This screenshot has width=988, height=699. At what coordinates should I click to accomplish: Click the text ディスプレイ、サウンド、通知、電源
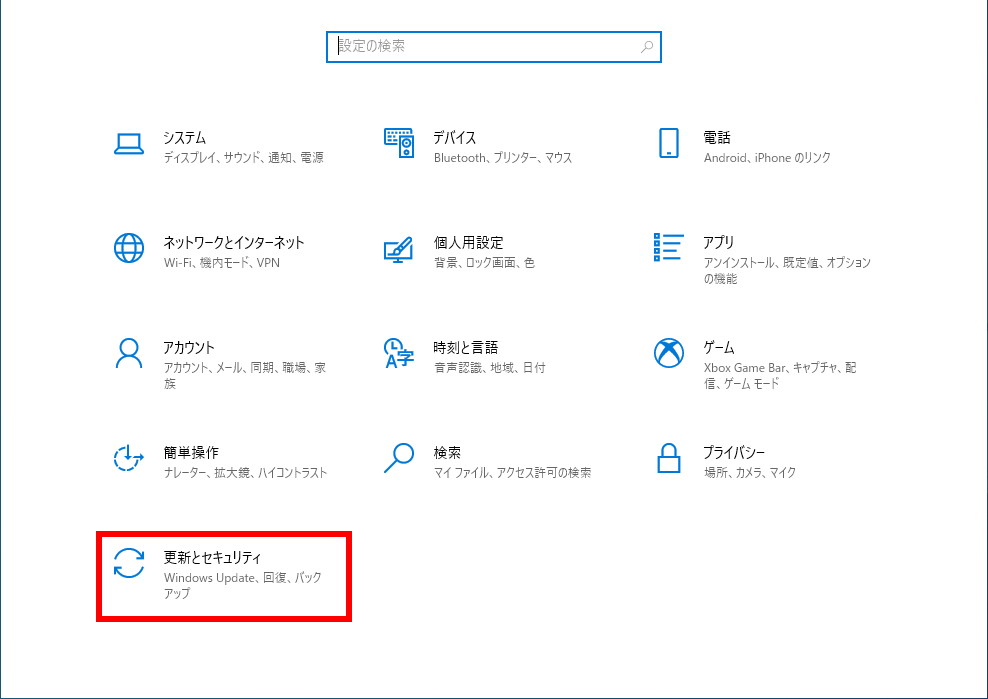click(x=244, y=158)
